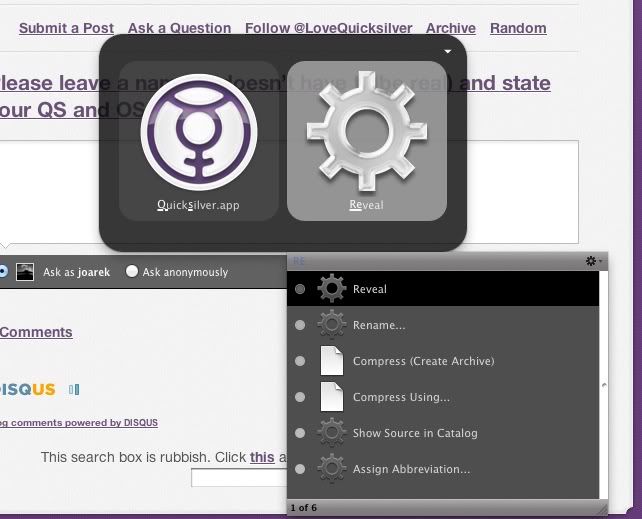Click the gear icon beside Show Source in Catalog
The width and height of the screenshot is (642, 519).
click(x=331, y=433)
